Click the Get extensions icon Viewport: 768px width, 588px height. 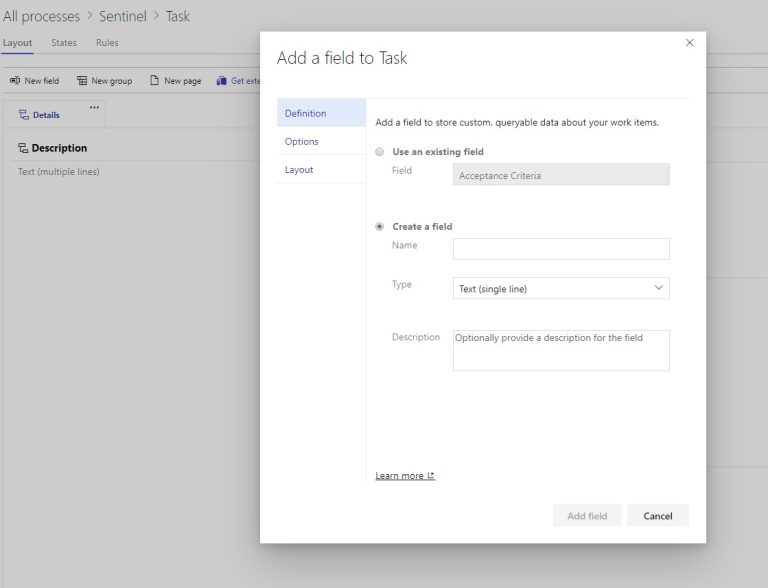point(222,81)
